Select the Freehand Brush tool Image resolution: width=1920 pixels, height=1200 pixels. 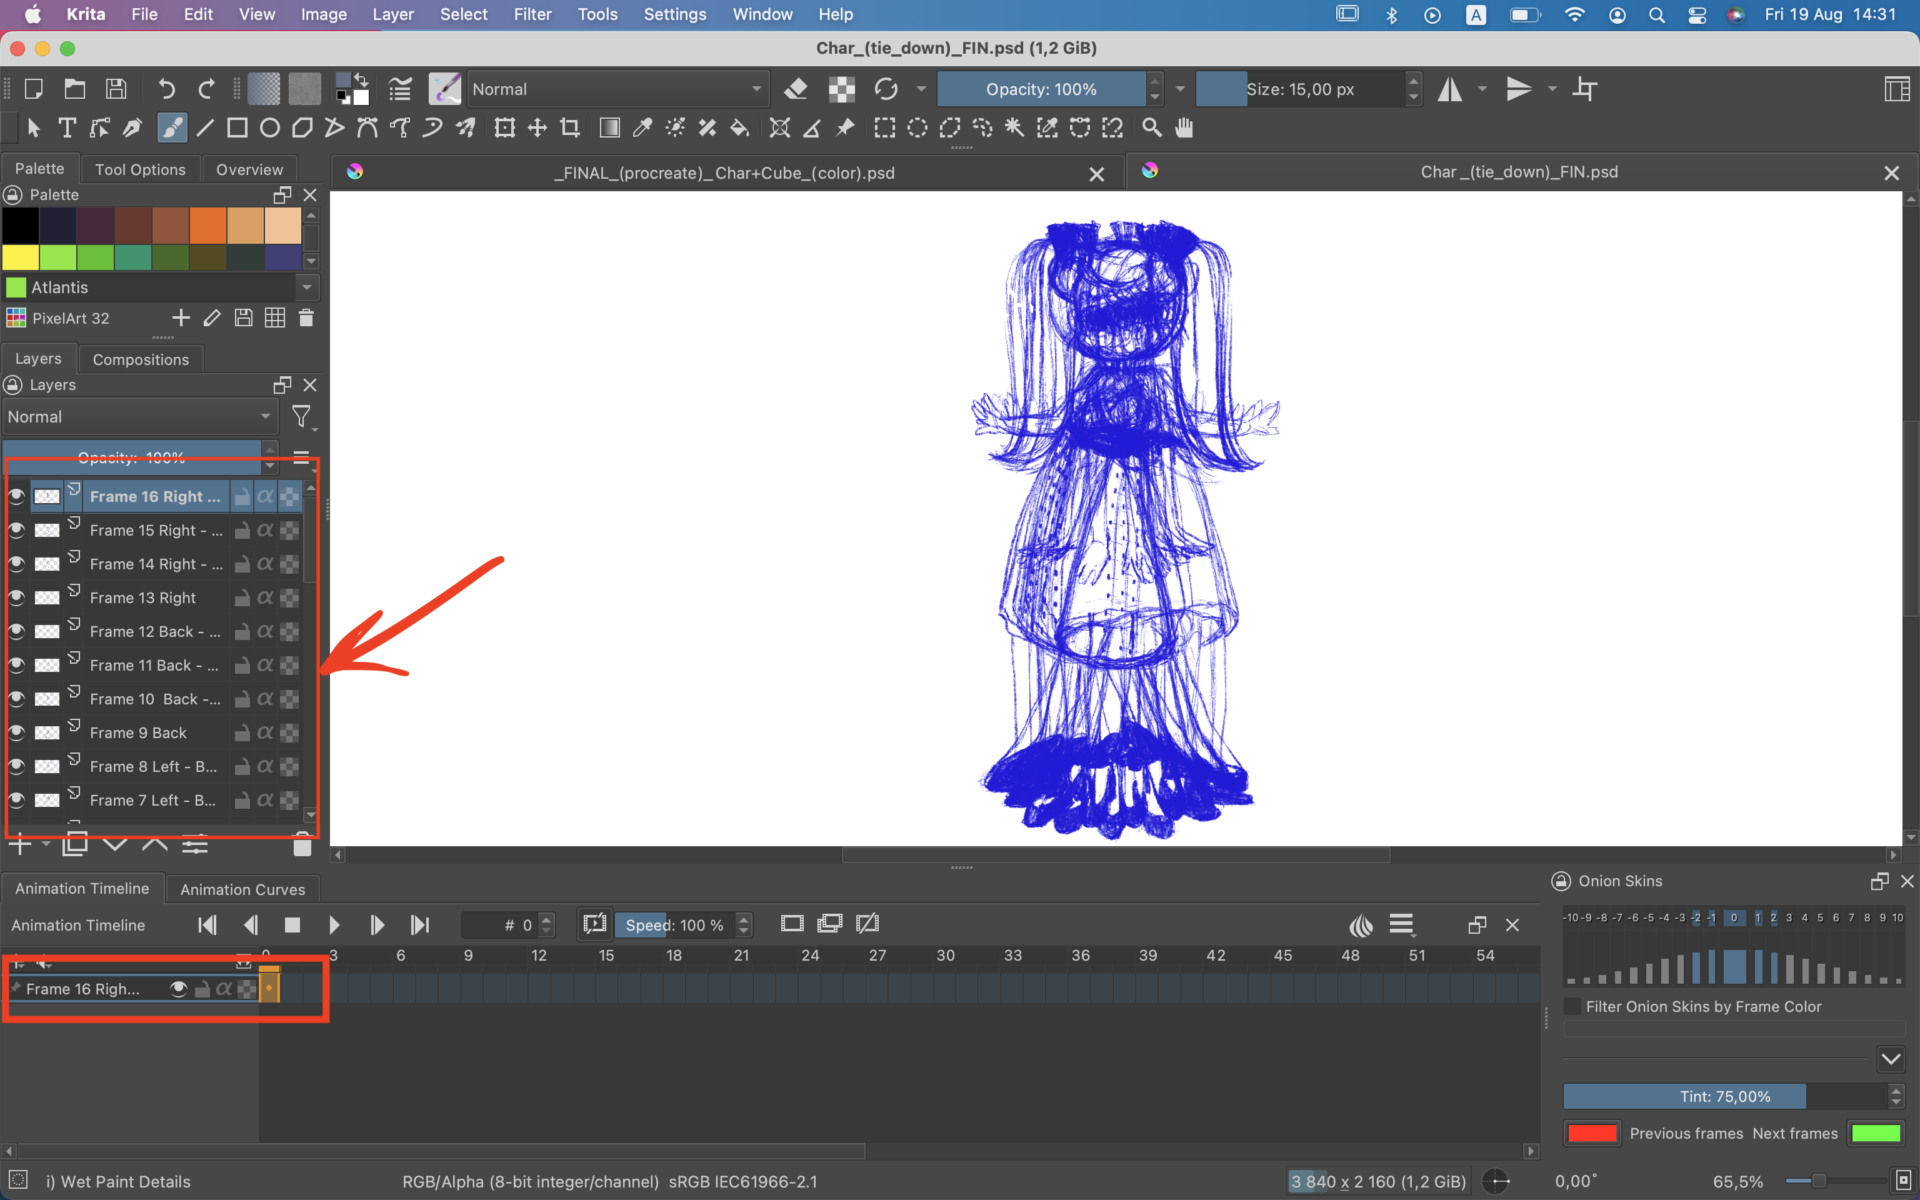pyautogui.click(x=172, y=128)
